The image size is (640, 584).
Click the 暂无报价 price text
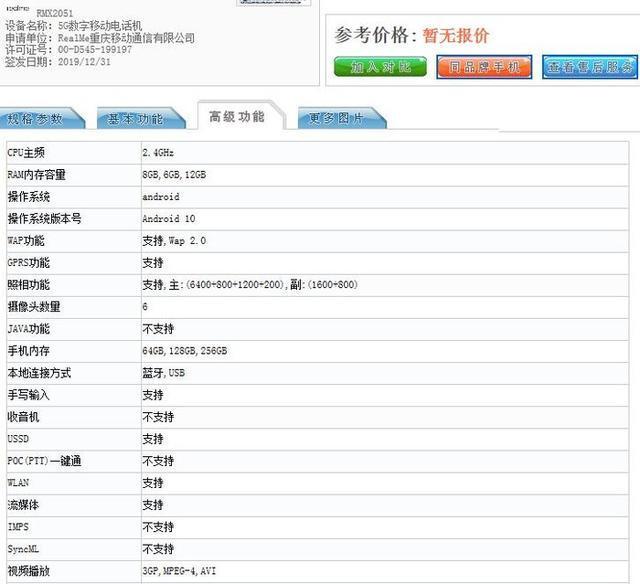pos(454,36)
